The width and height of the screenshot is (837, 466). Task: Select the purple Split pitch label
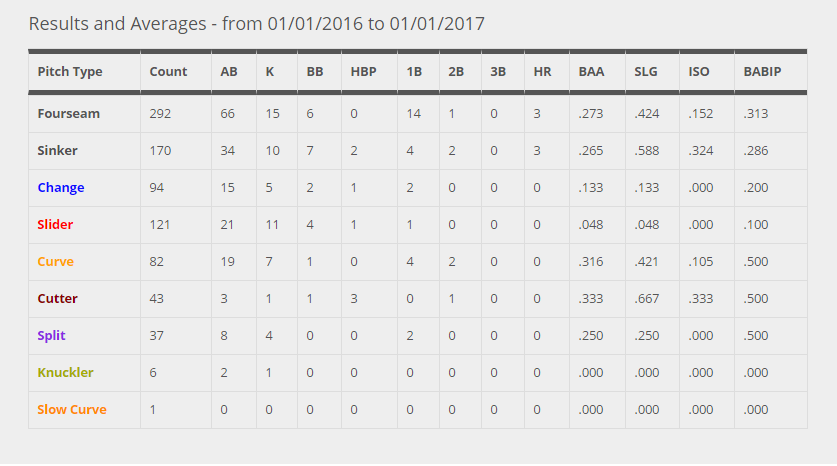pyautogui.click(x=51, y=335)
